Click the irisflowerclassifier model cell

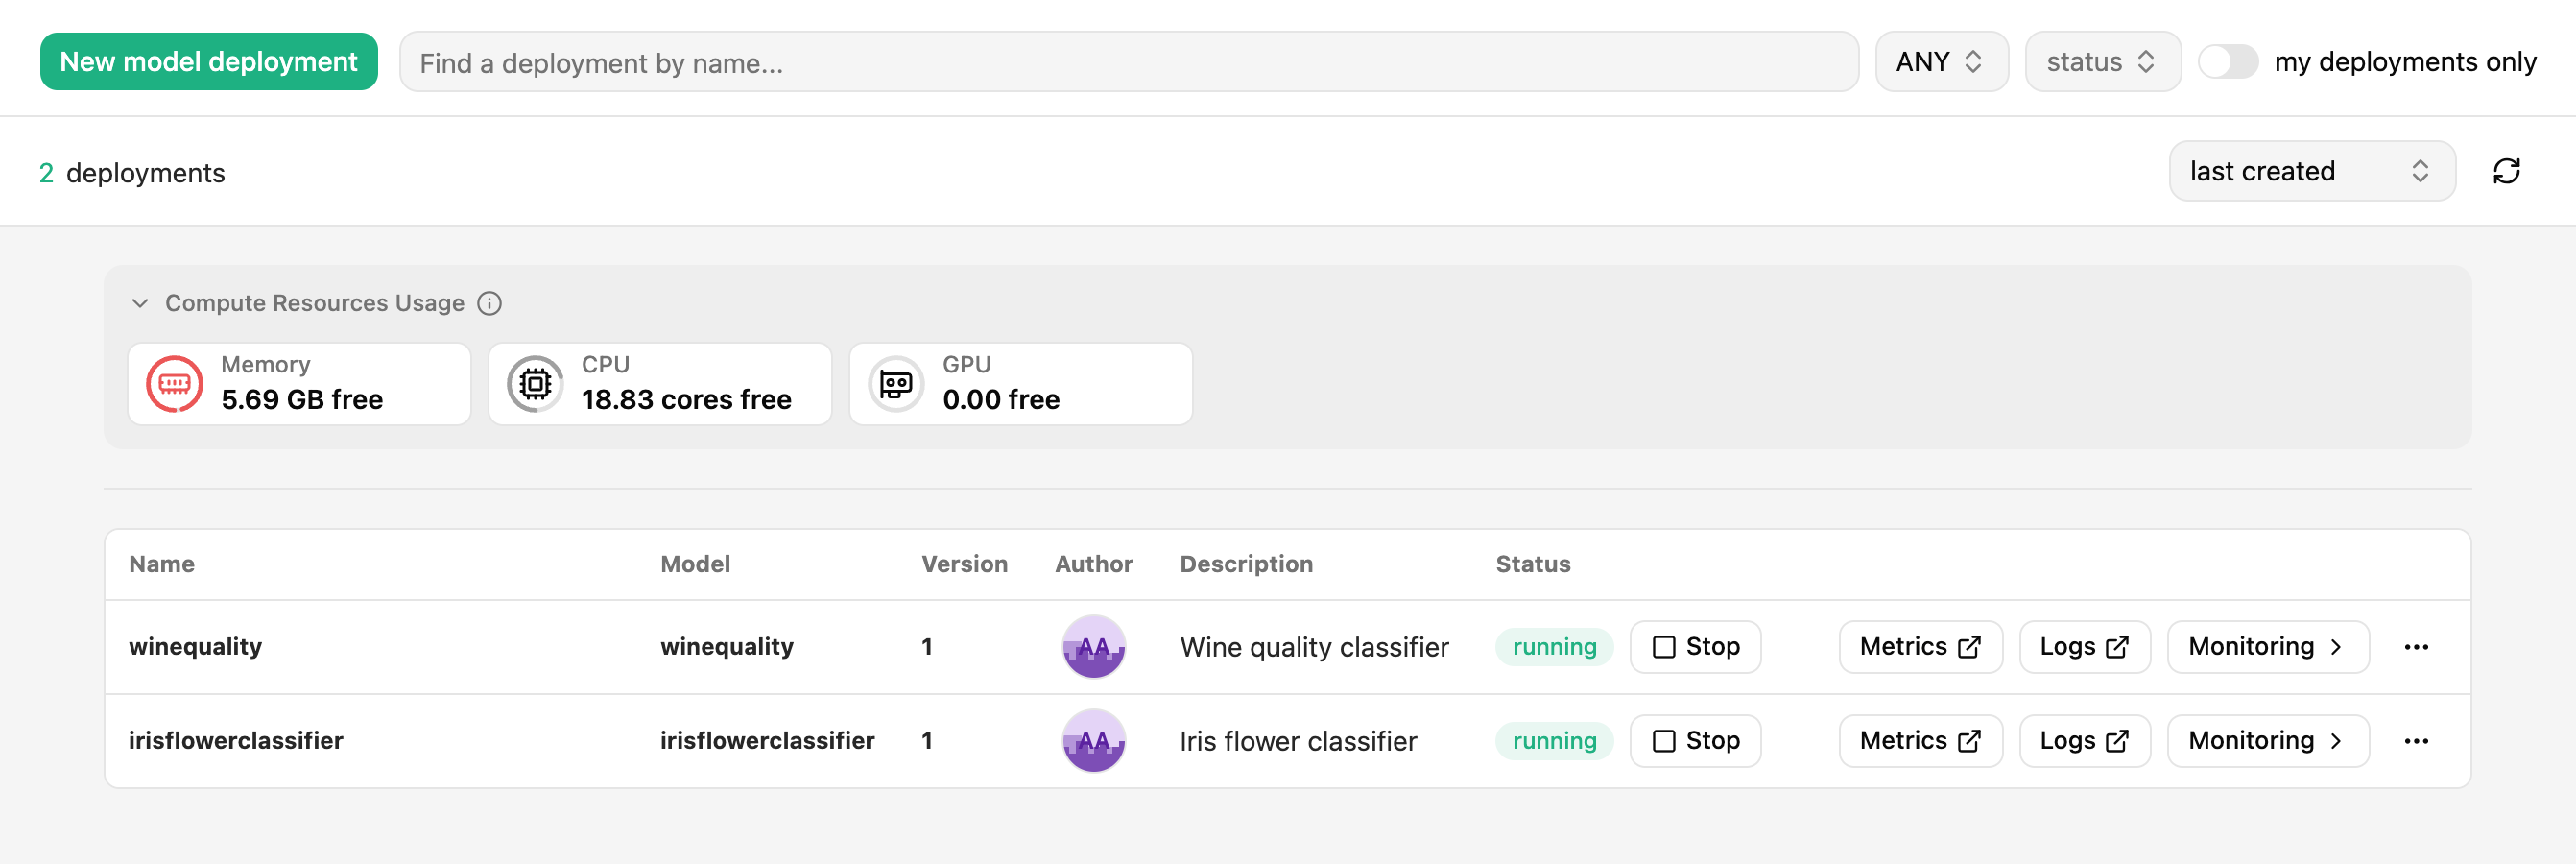(767, 741)
